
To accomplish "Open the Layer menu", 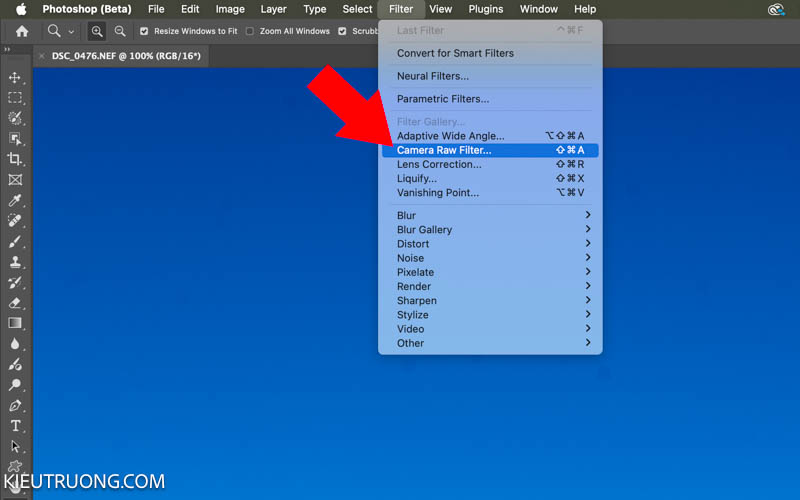I will 273,9.
